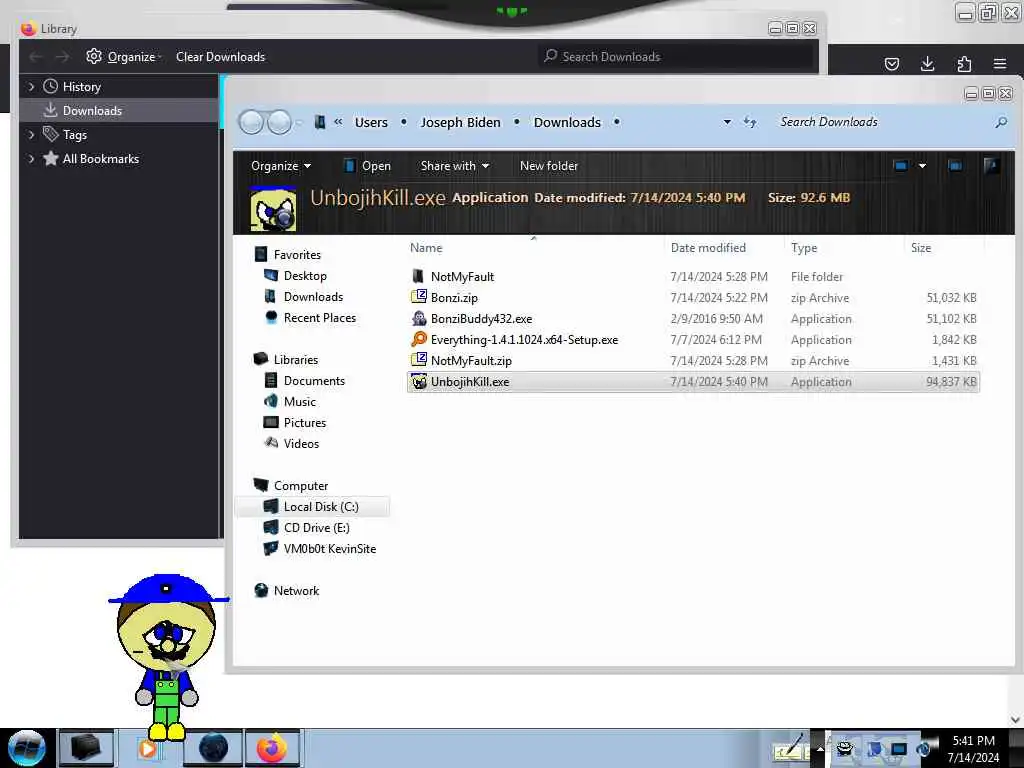Sort by Date modified column header
The height and width of the screenshot is (768, 1024).
708,248
